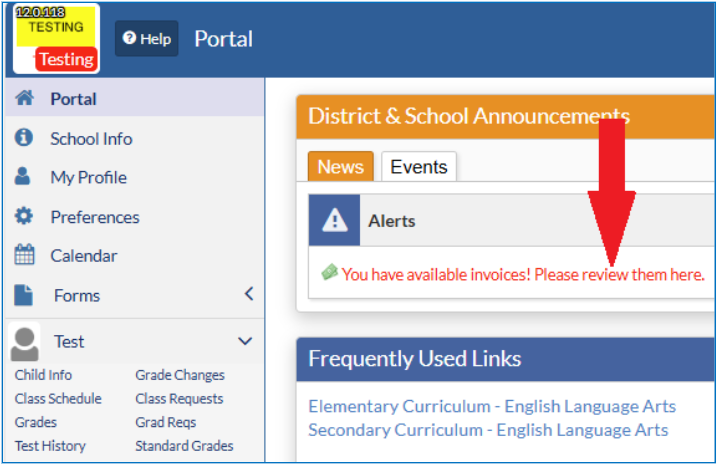Open Class Schedule under Test
Viewport: 717px width, 465px height.
click(x=58, y=399)
